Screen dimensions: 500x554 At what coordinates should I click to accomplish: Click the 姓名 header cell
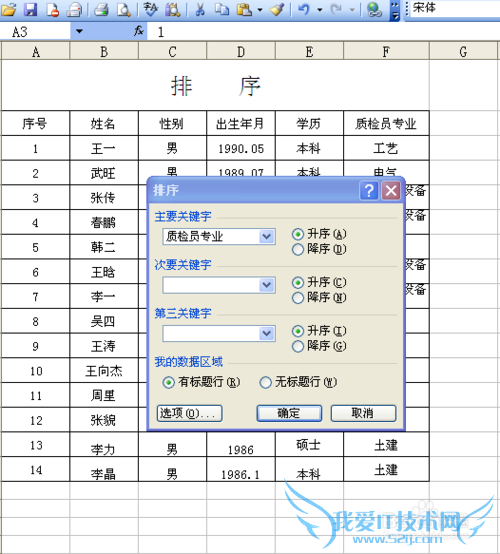[x=104, y=123]
